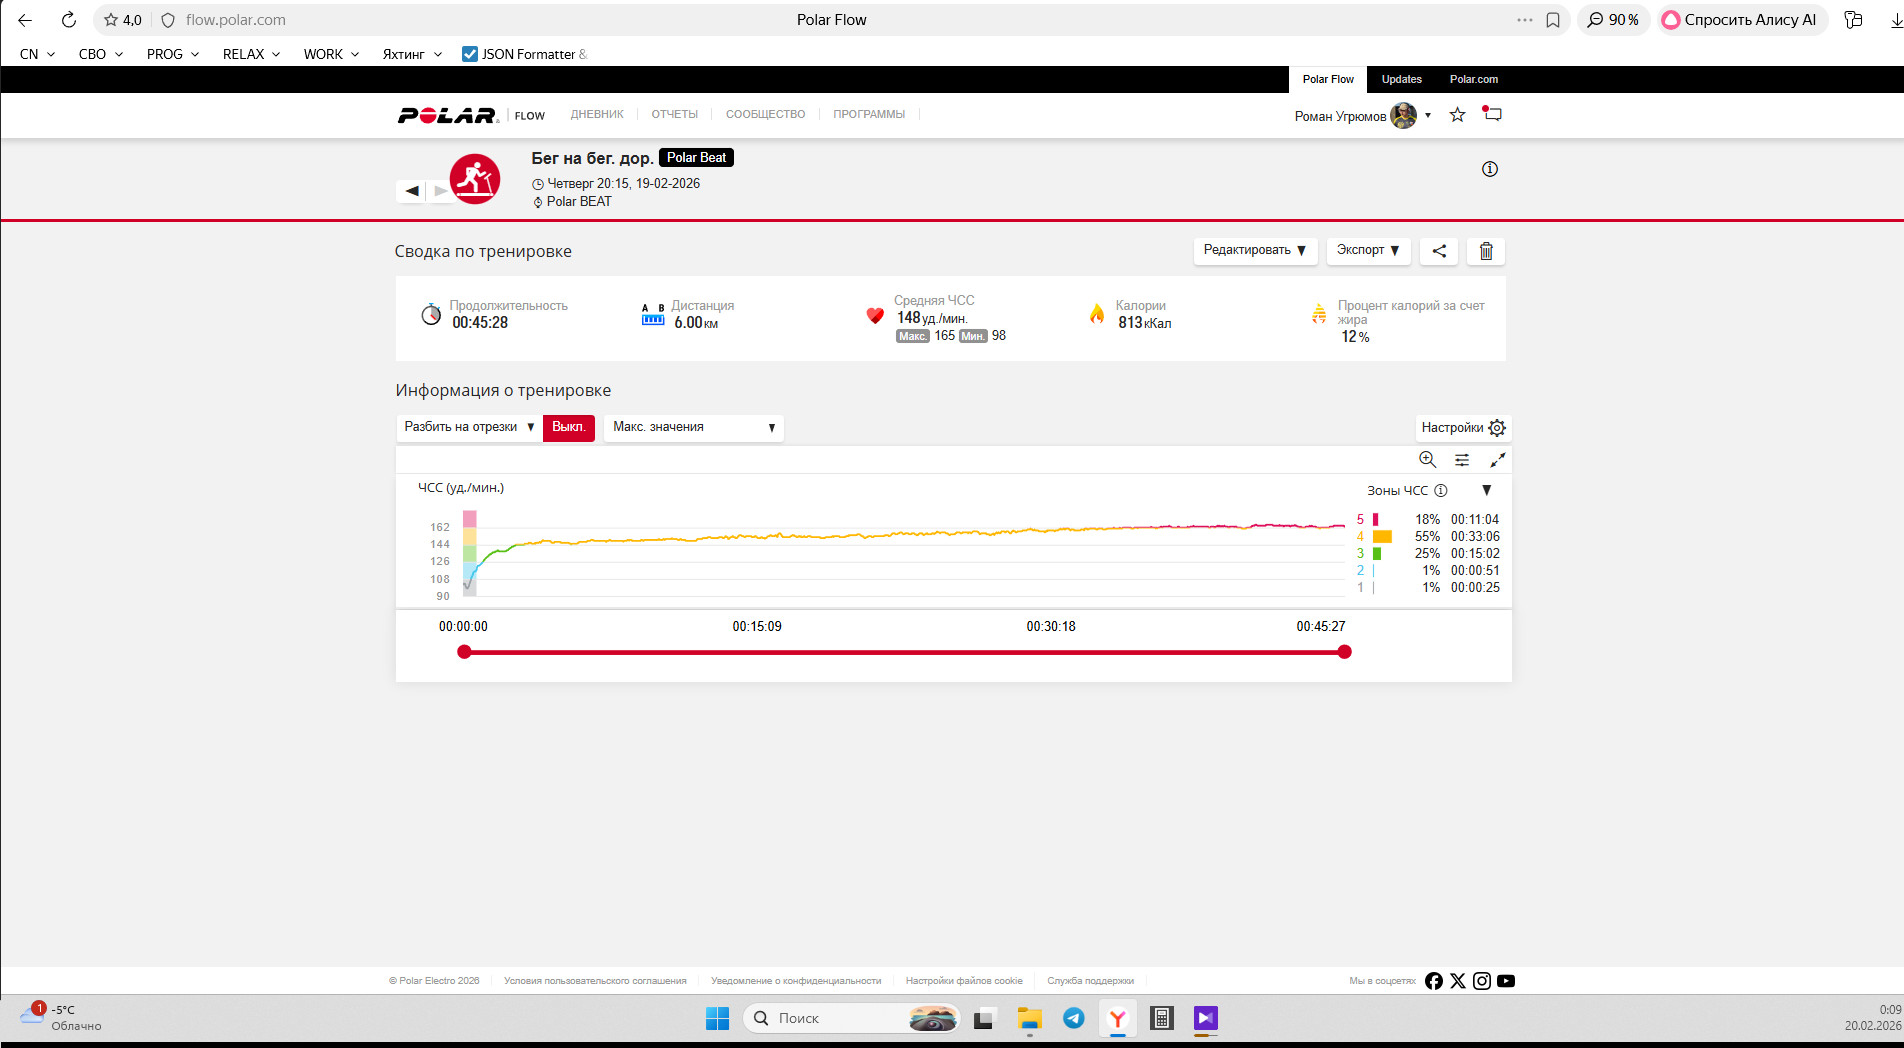1904x1048 pixels.
Task: Open Polar X social icon
Action: 1458,981
